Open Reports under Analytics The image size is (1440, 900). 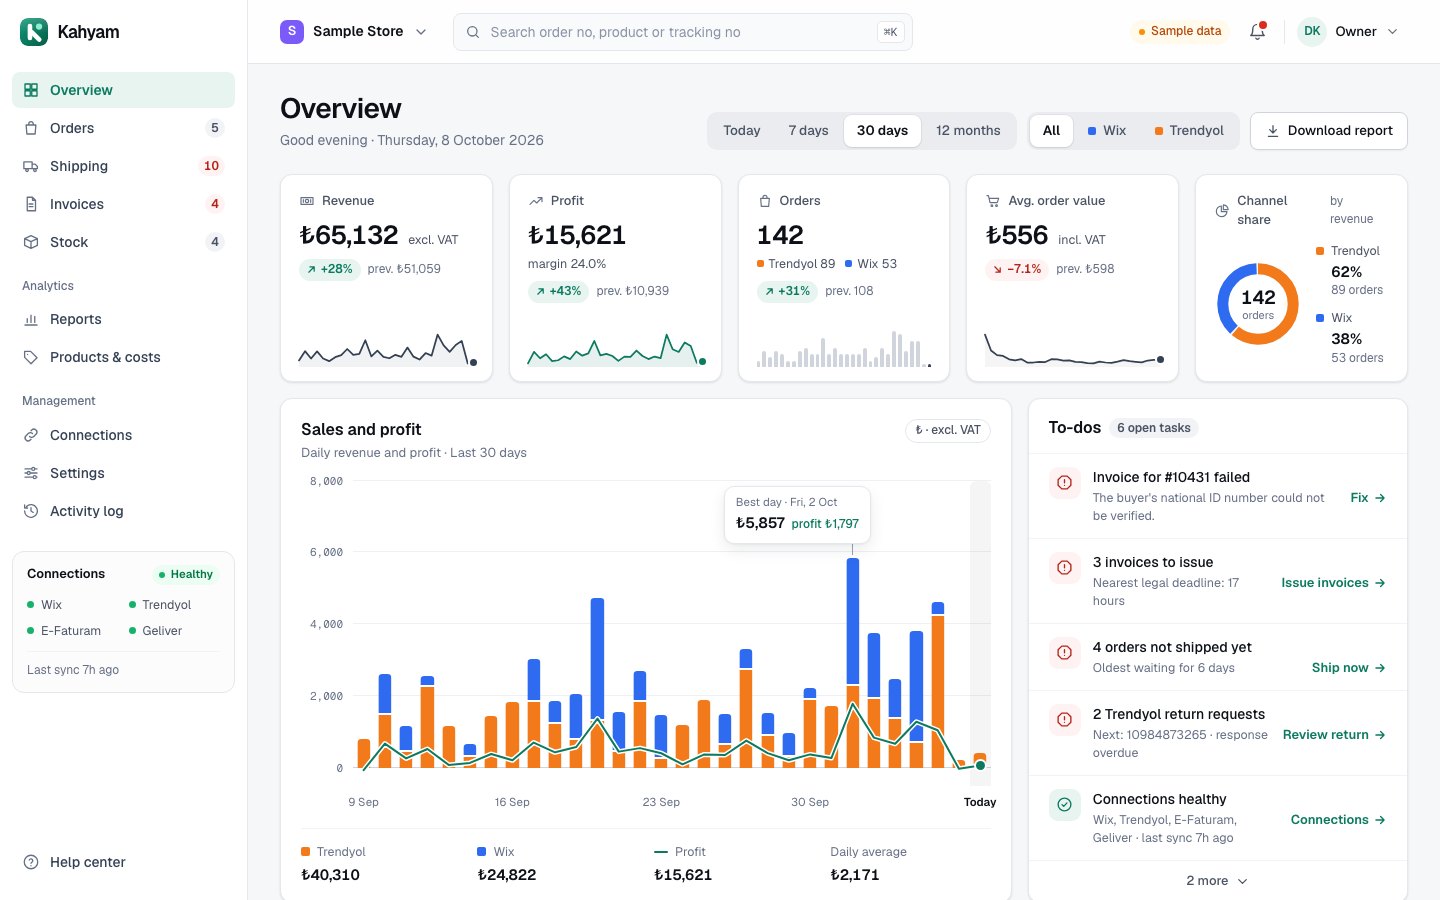[x=124, y=319]
